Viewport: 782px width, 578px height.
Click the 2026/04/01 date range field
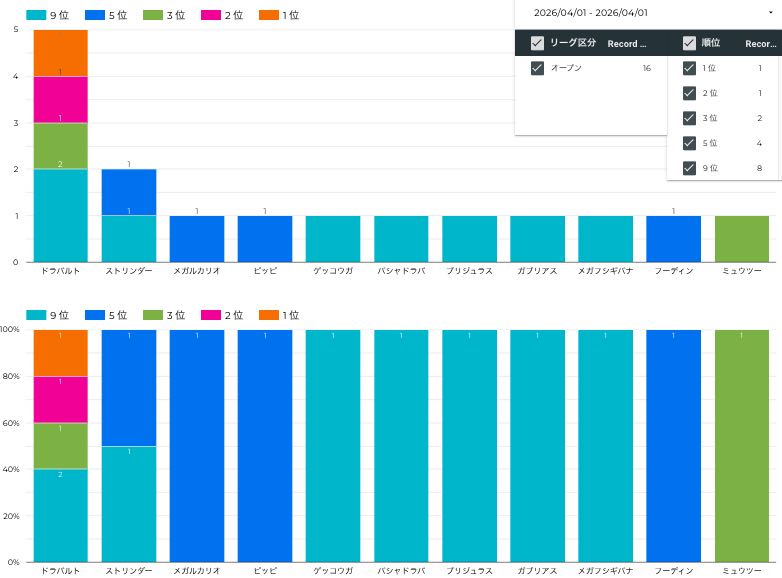pyautogui.click(x=591, y=13)
